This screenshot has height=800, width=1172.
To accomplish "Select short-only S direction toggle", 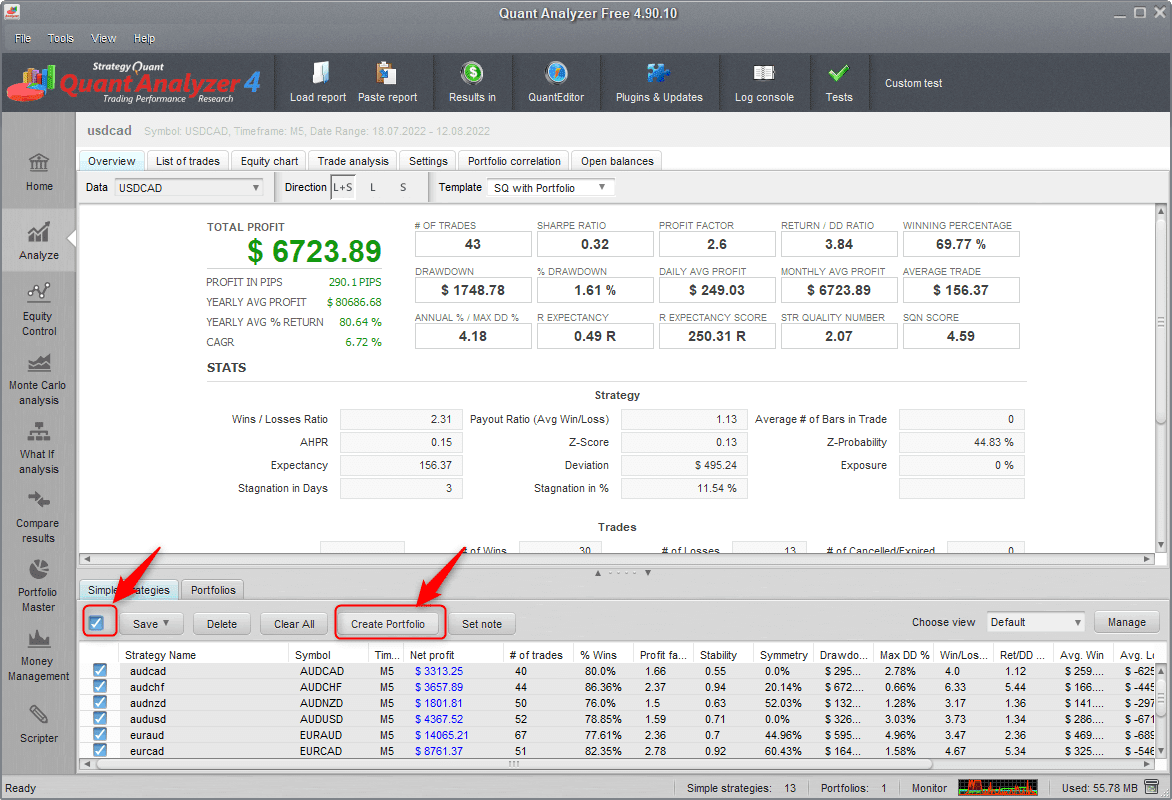I will pyautogui.click(x=403, y=187).
